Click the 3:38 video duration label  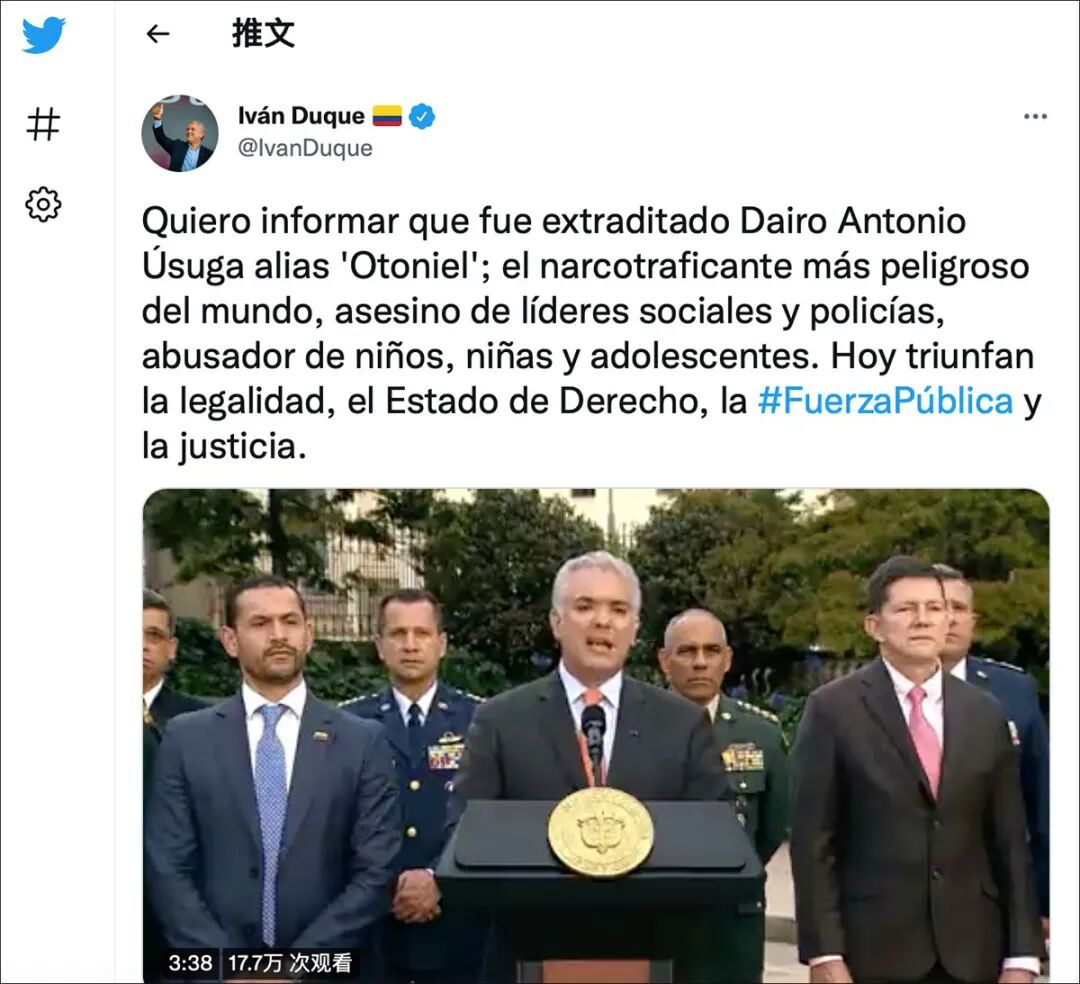click(x=190, y=962)
